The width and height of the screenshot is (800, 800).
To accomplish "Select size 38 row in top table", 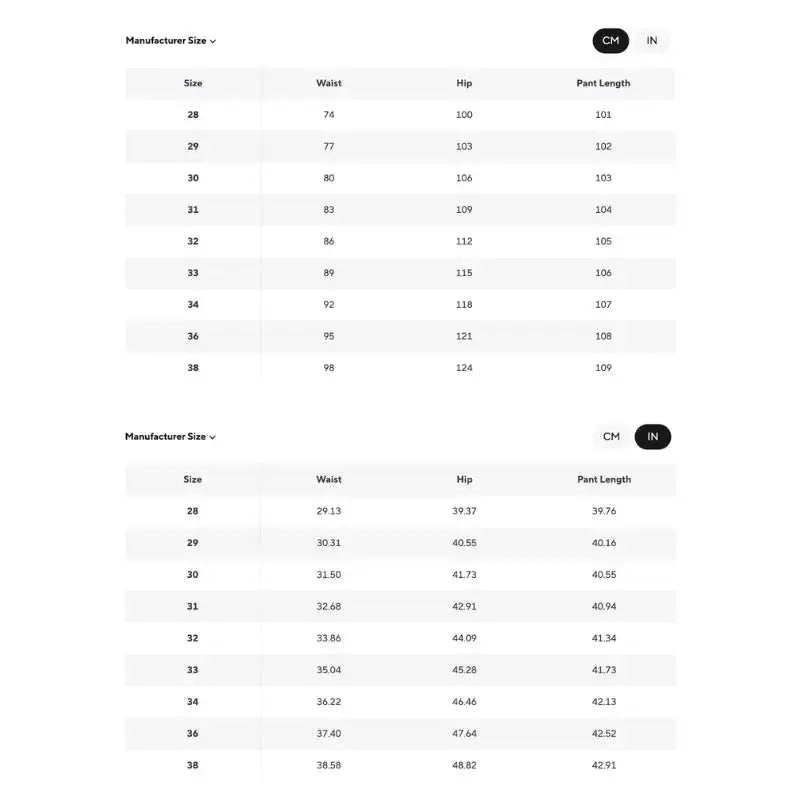I will [x=401, y=368].
